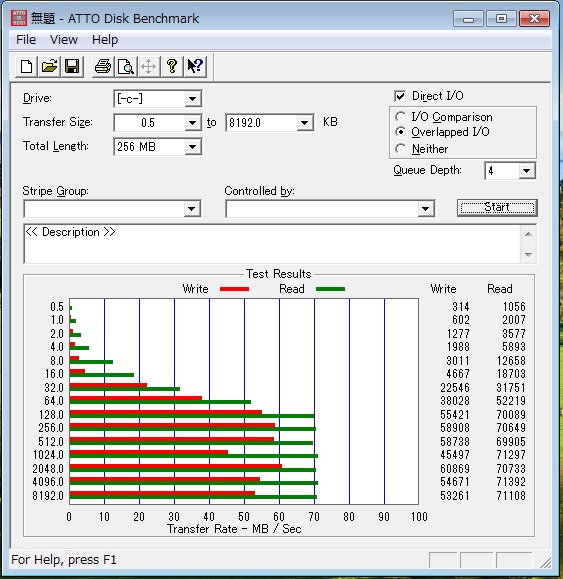Image resolution: width=563 pixels, height=579 pixels.
Task: Expand the Stripe Group dropdown
Action: 192,209
